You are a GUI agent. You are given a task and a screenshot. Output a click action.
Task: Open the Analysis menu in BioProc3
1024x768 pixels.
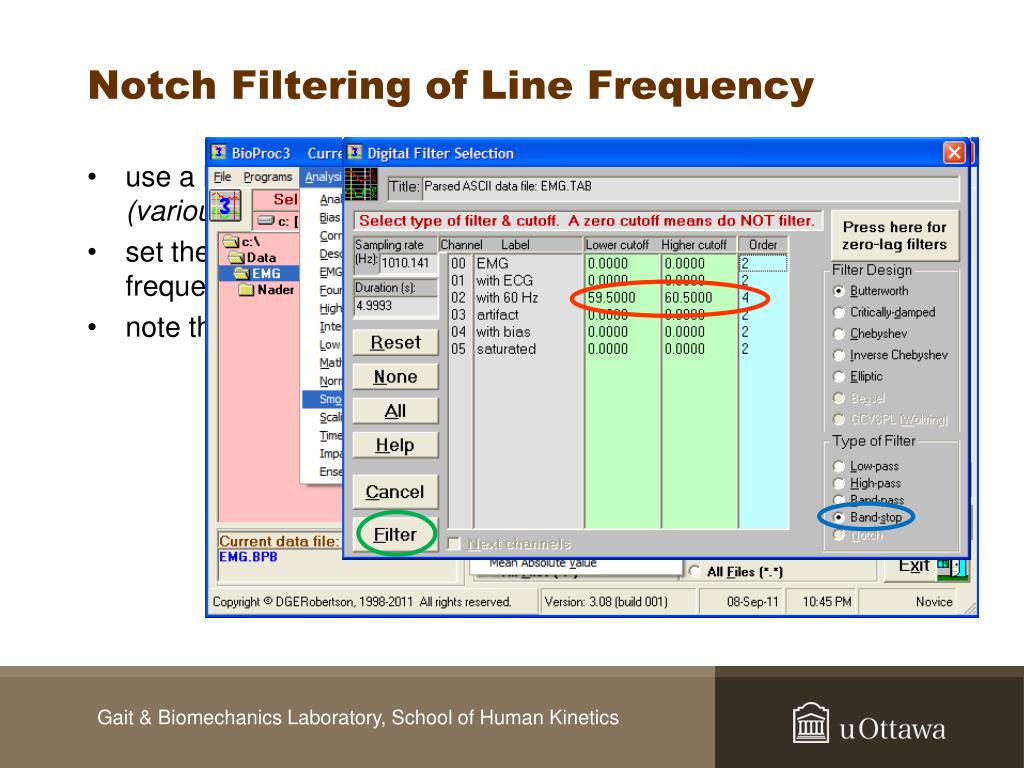323,177
